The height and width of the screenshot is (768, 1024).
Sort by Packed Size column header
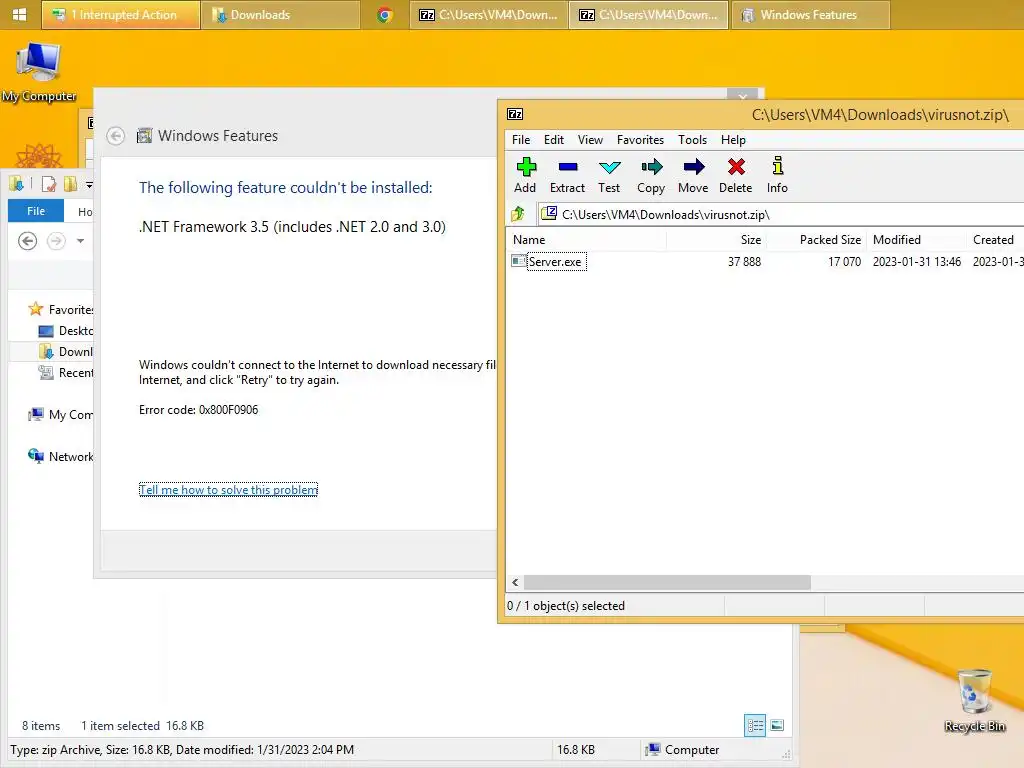point(816,240)
